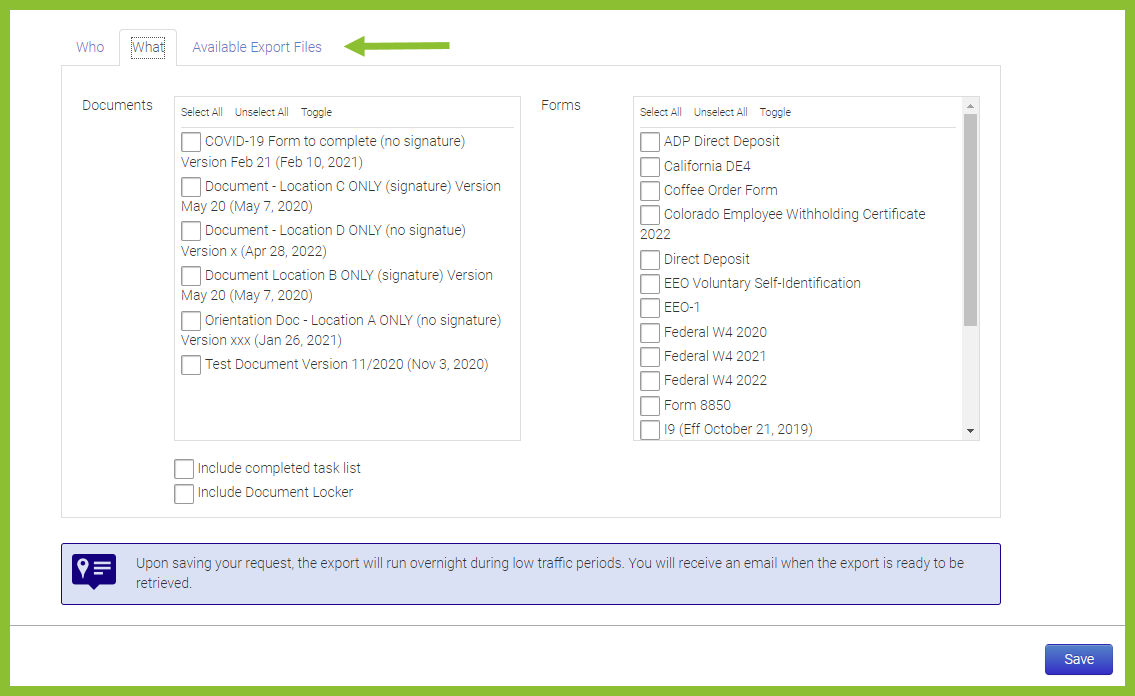The image size is (1135, 696).
Task: Click the Documents label
Action: (117, 105)
